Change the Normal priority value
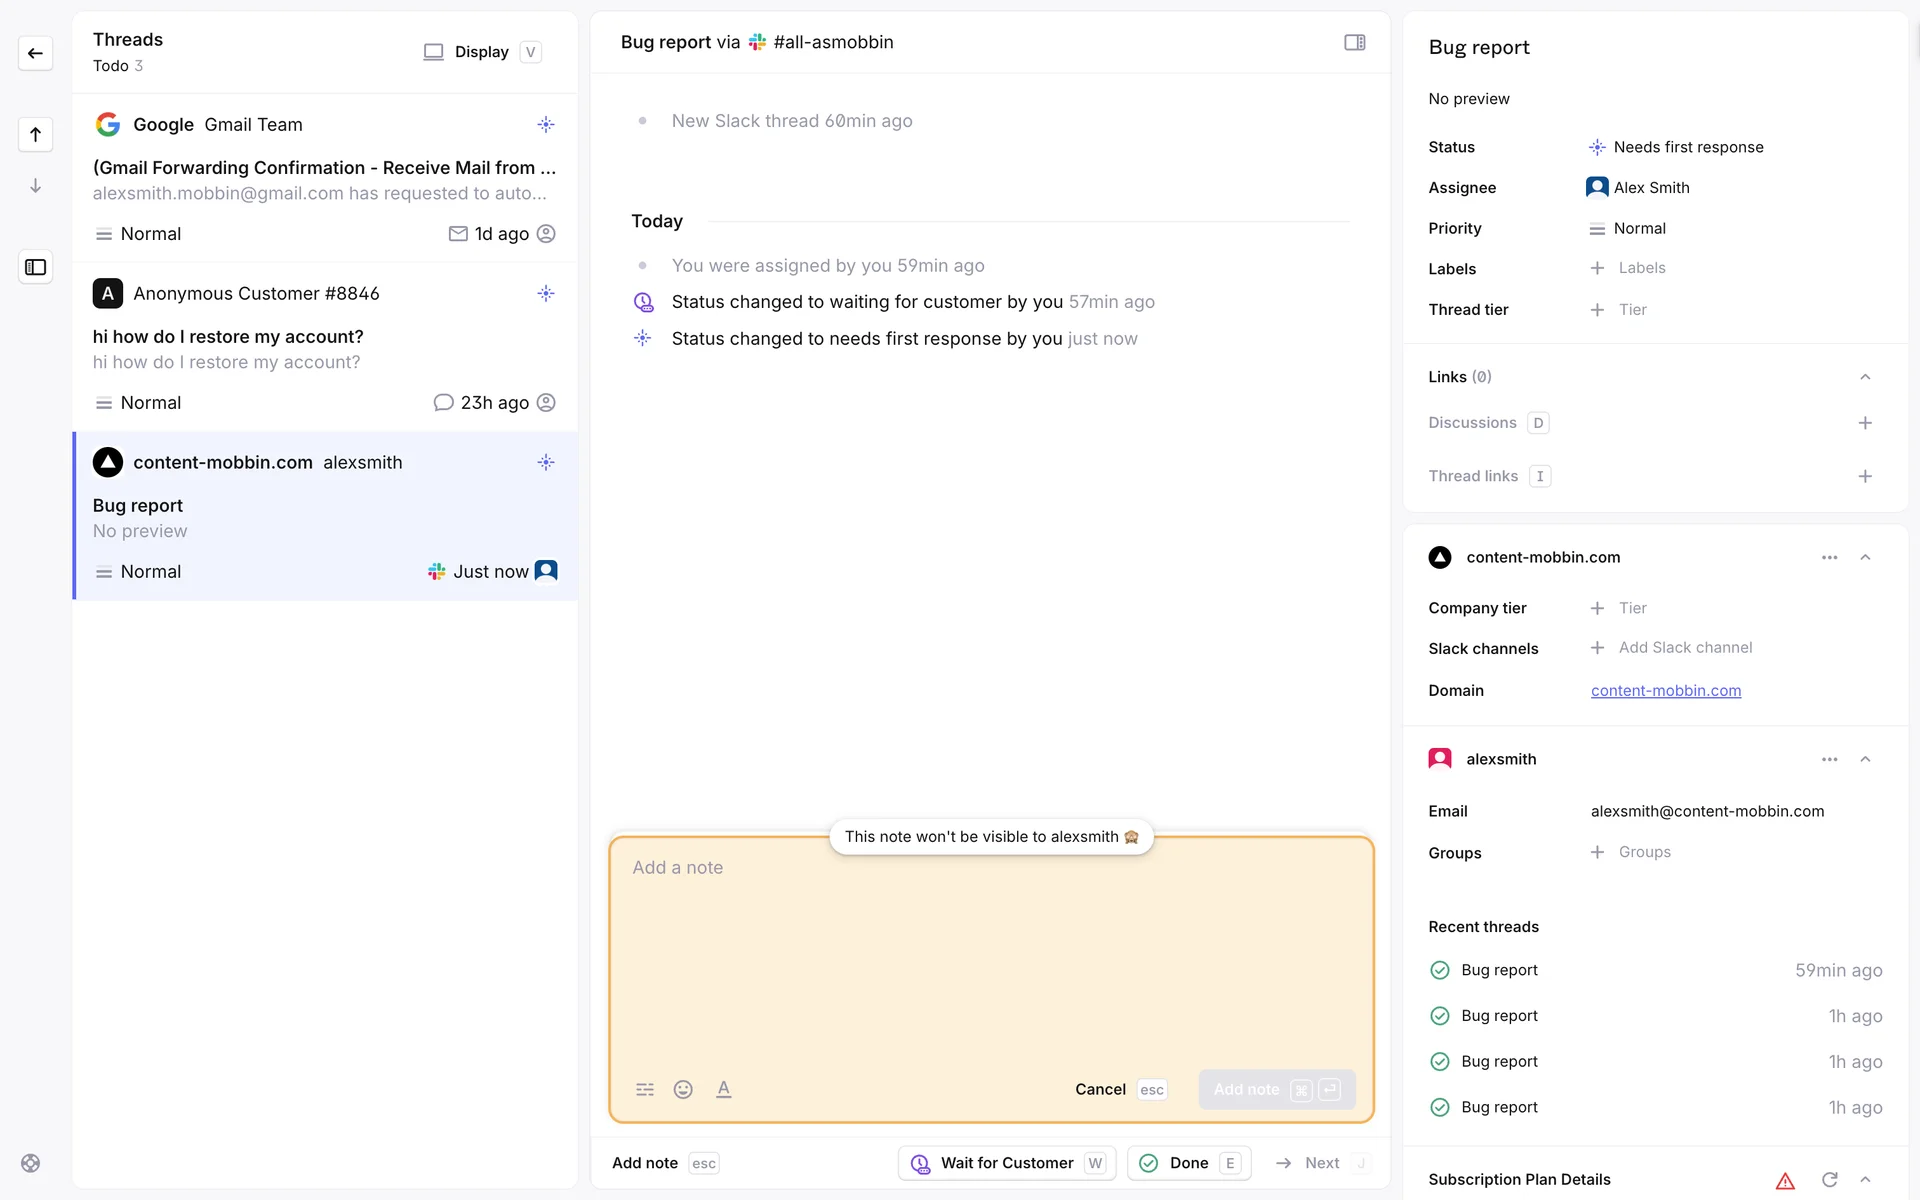 tap(1638, 228)
